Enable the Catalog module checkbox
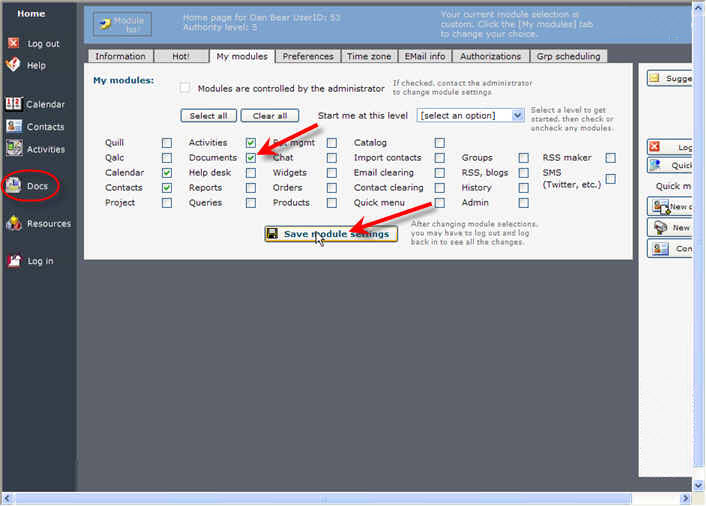Screen dimensions: 706x506 coord(440,143)
